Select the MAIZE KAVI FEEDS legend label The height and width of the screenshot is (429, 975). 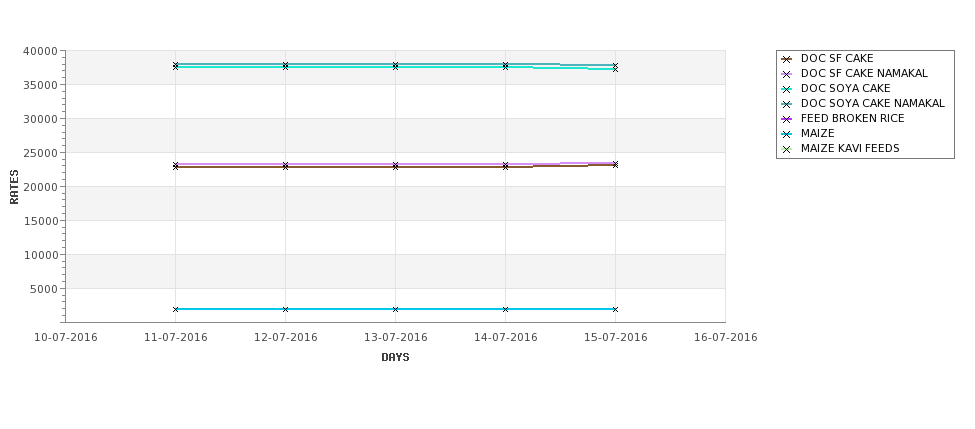[x=850, y=149]
